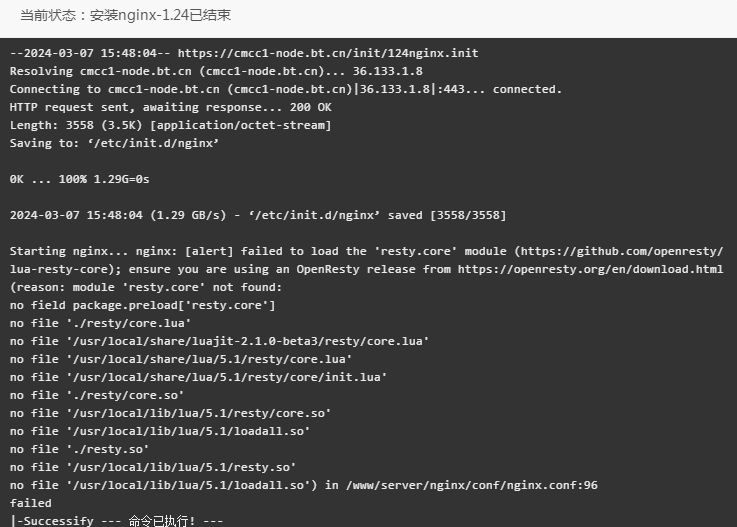Image resolution: width=737 pixels, height=527 pixels.
Task: Click the 'Length: 3558 (3.5K)' line
Action: point(171,125)
